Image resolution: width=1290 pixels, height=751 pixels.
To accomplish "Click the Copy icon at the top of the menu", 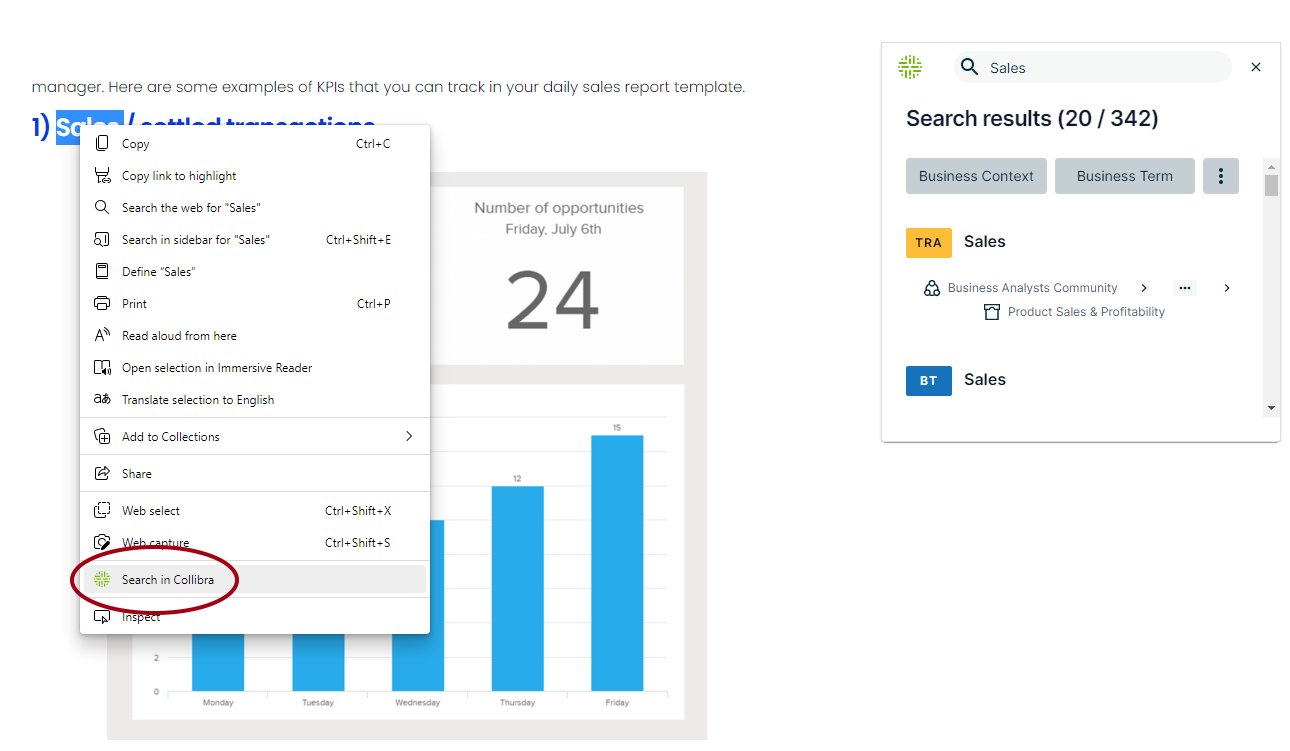I will (x=101, y=143).
